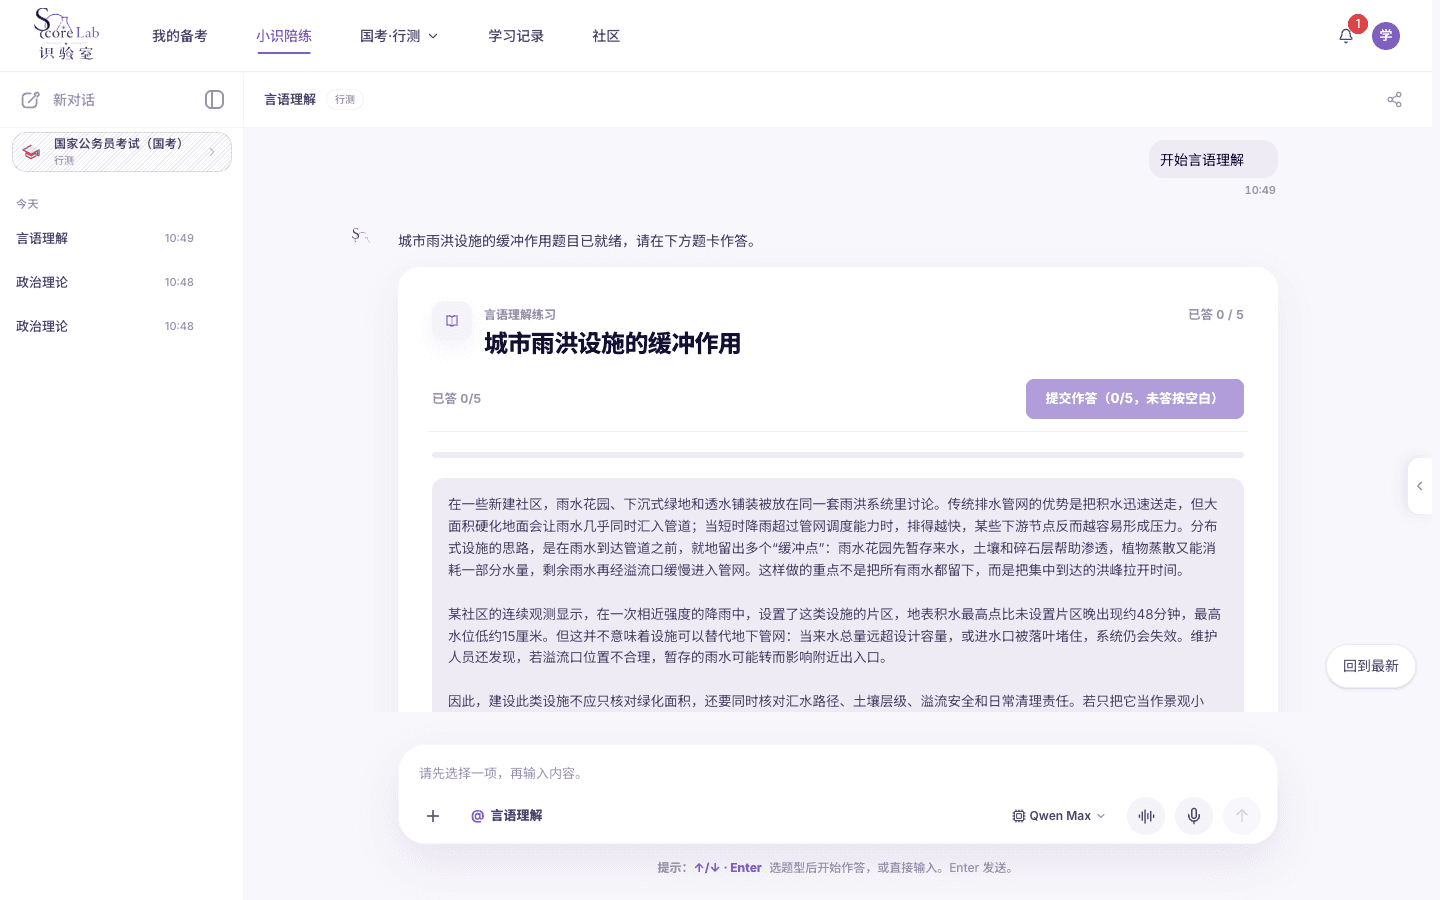
Task: Select the 小识陪练 tab
Action: 284,36
